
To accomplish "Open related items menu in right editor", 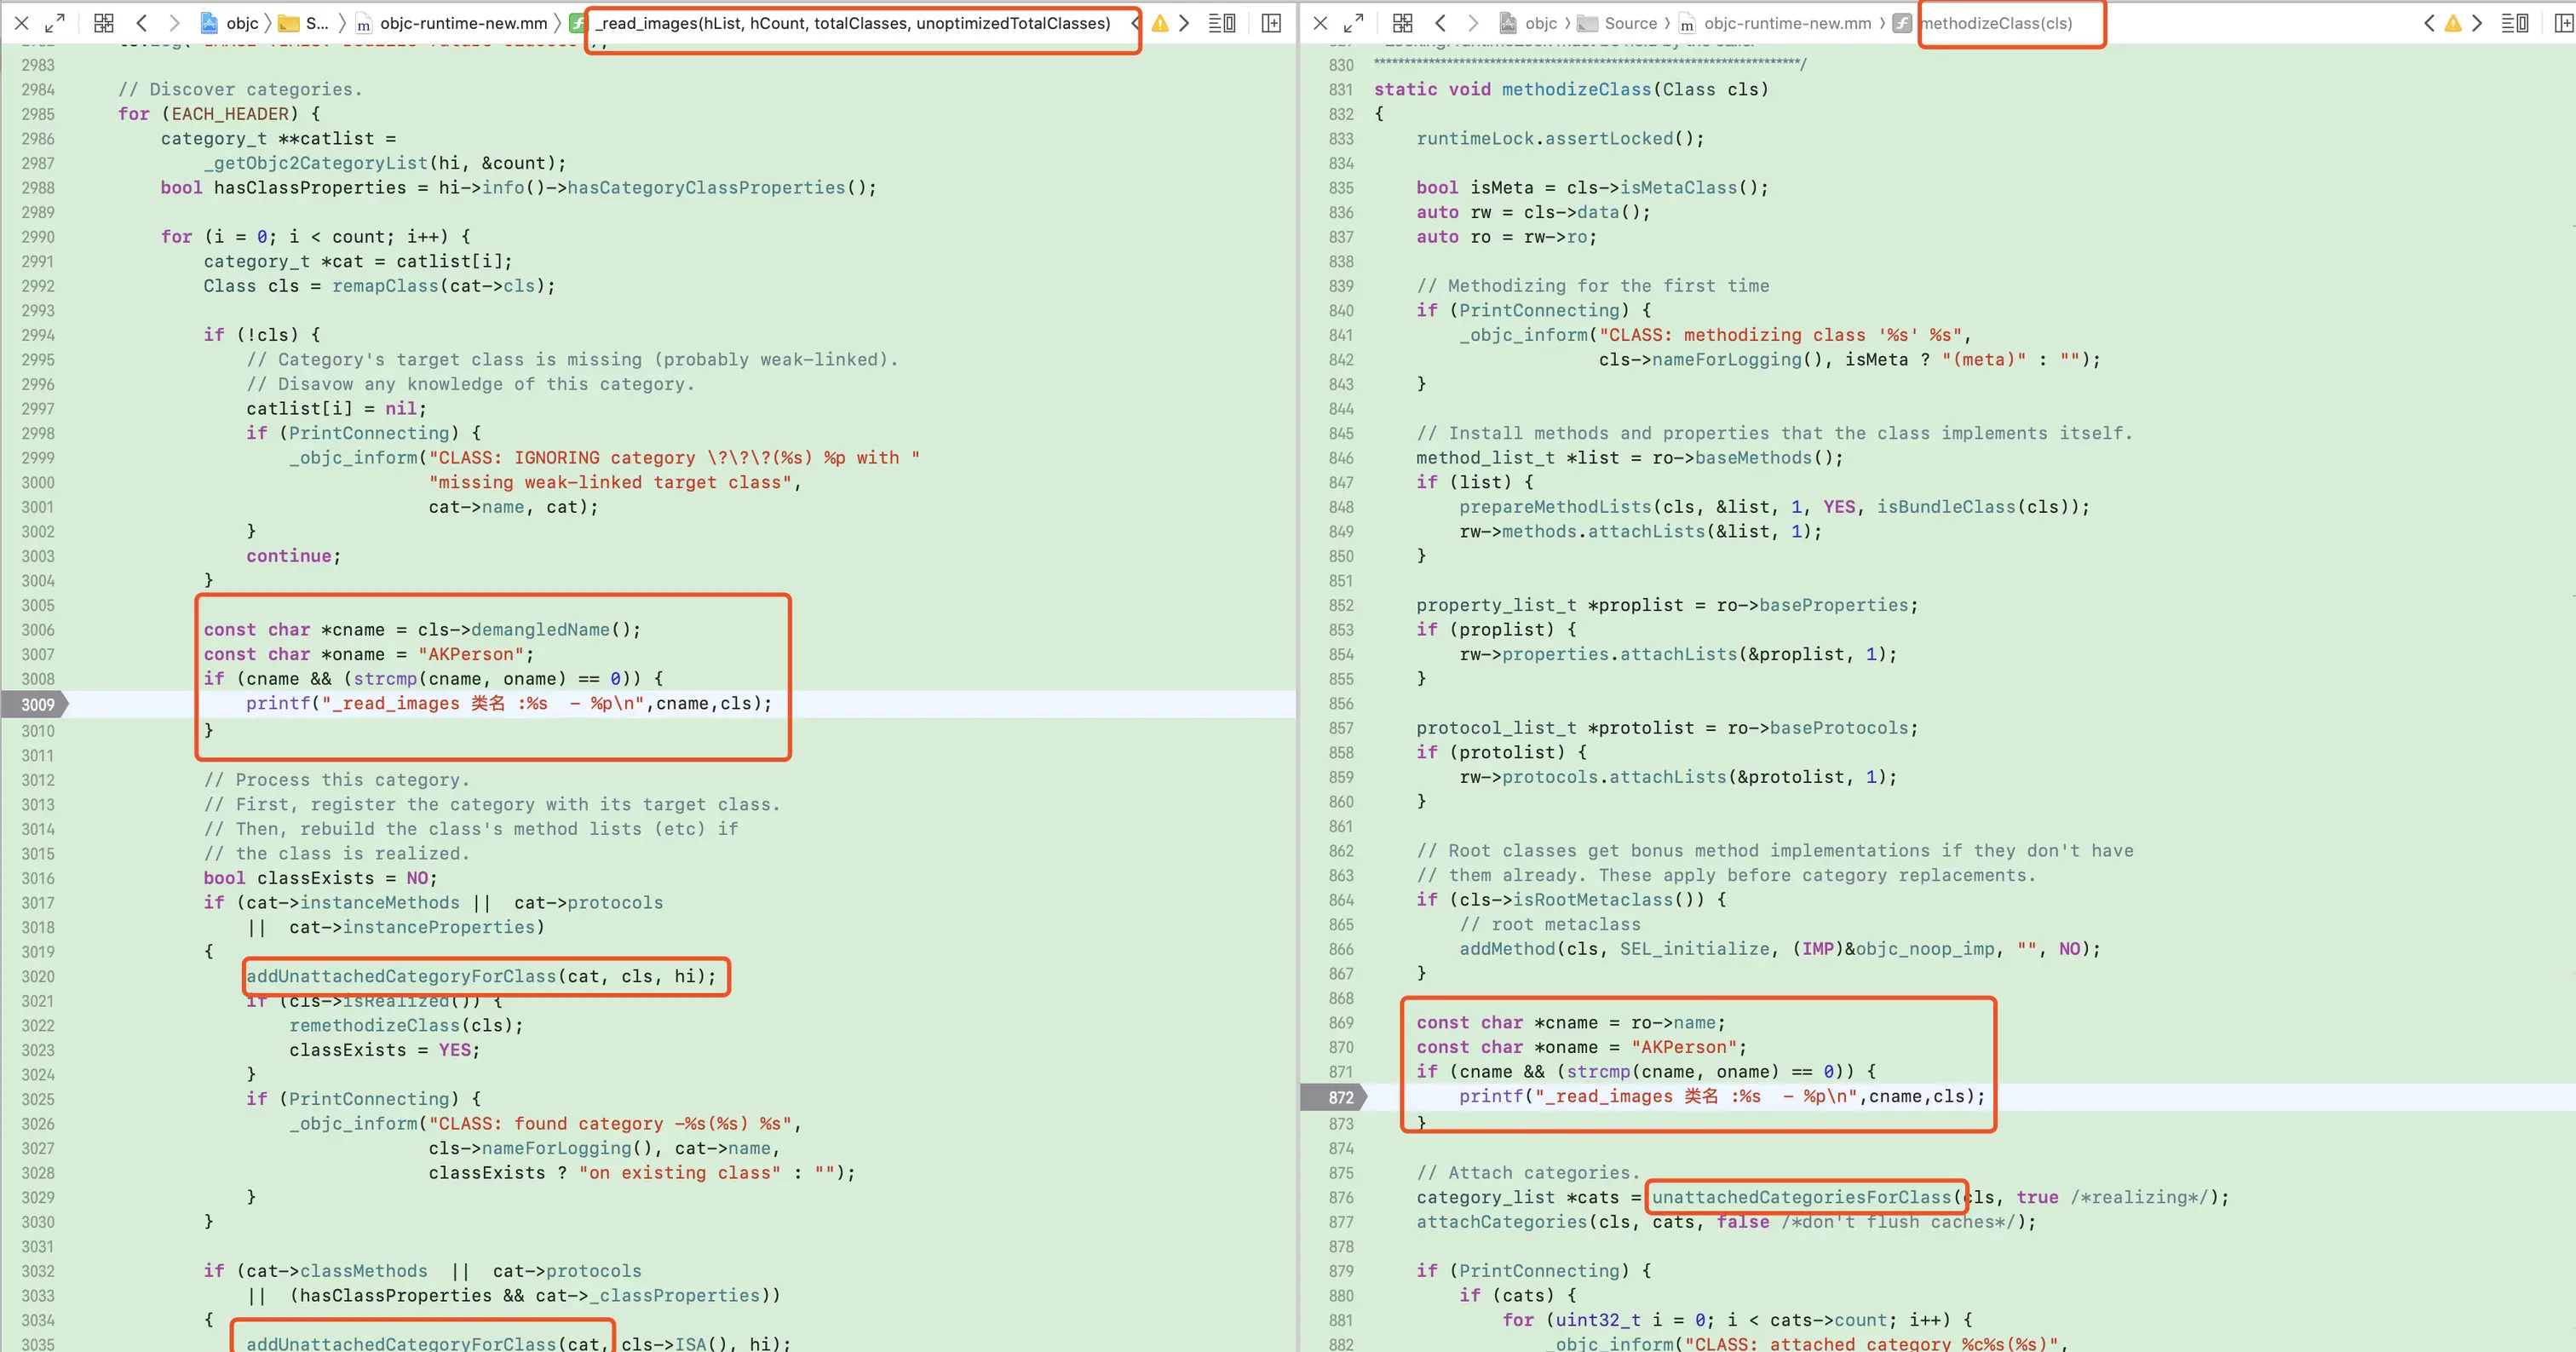I will (1402, 22).
